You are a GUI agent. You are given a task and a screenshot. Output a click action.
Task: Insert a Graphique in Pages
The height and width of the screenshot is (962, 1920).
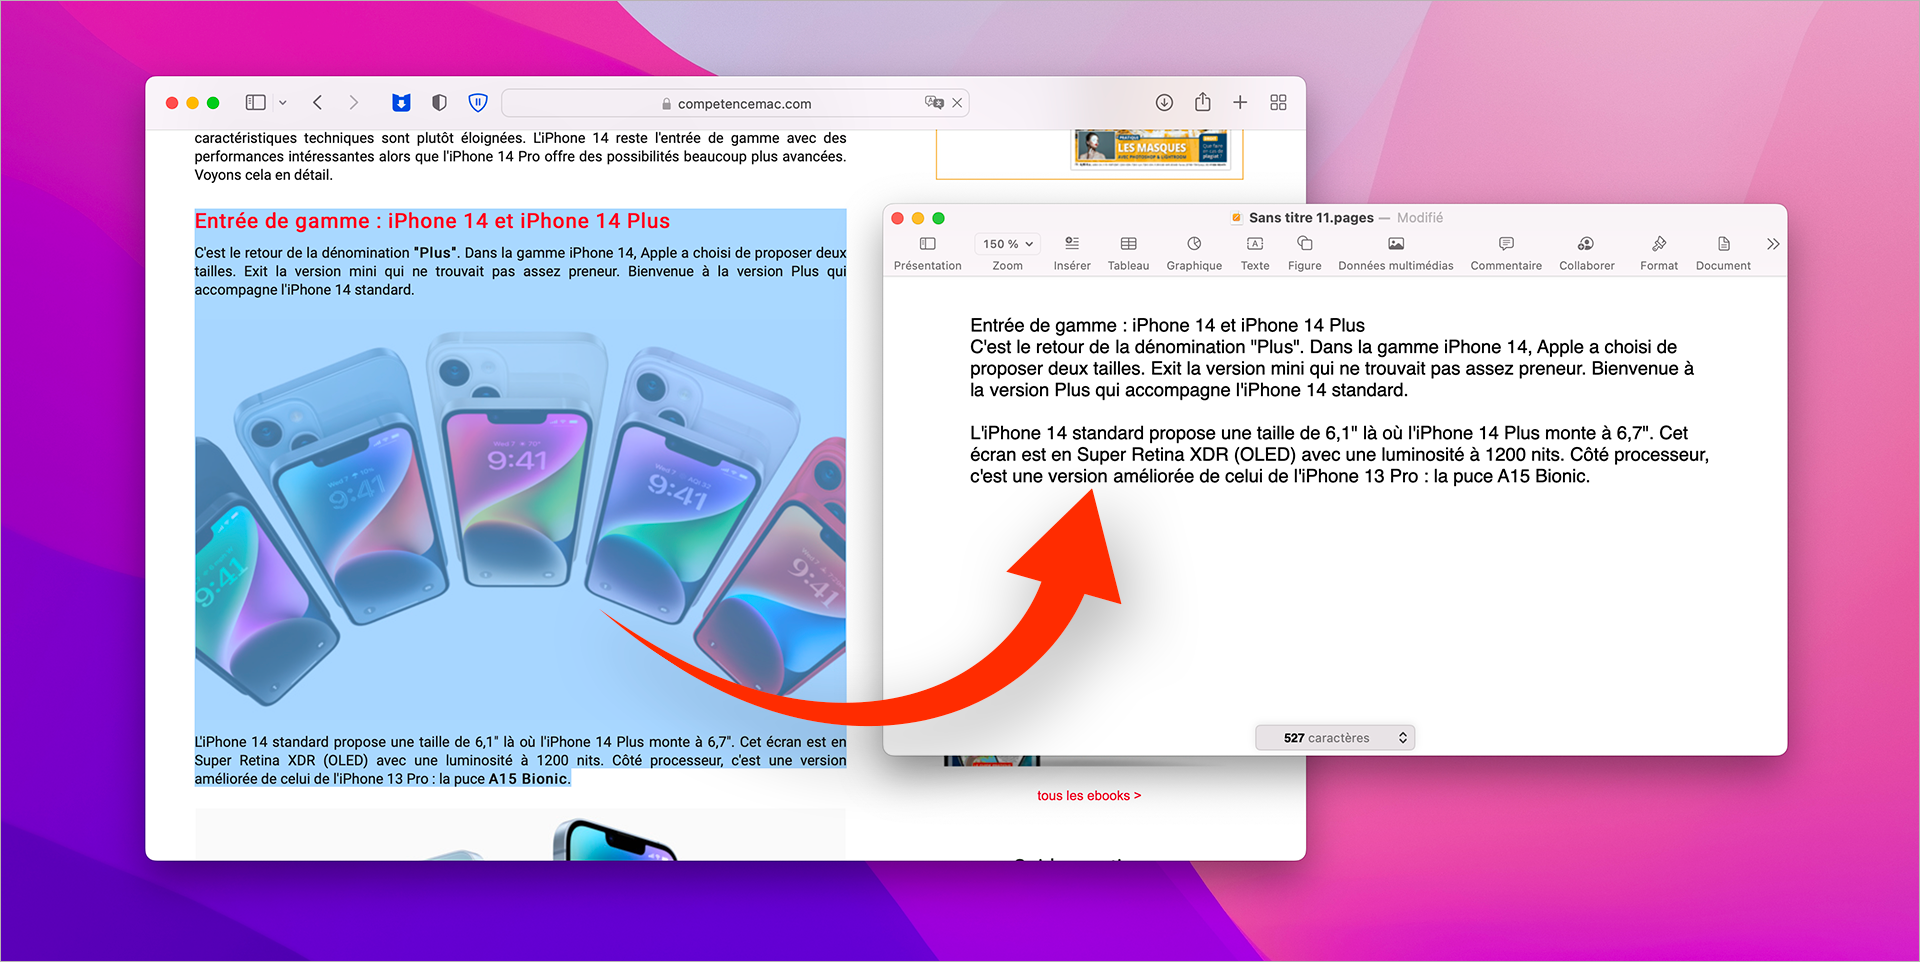coord(1194,254)
